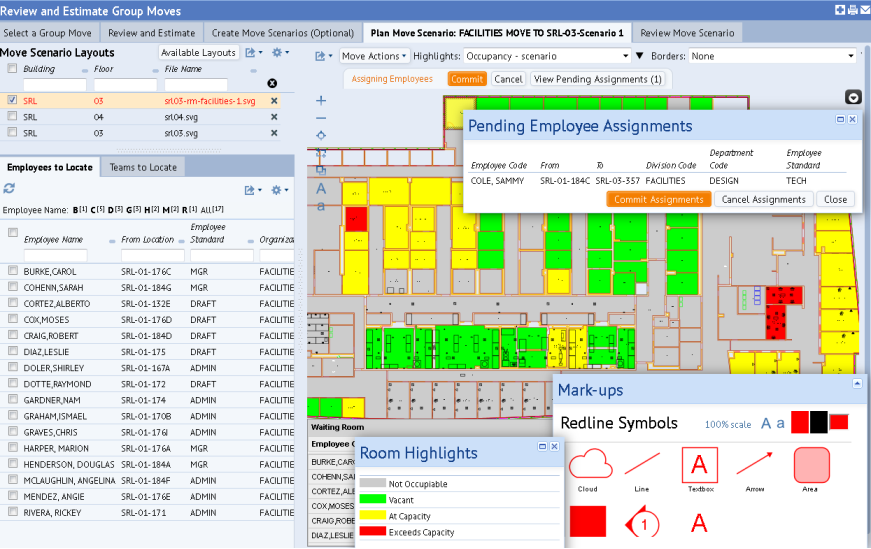This screenshot has height=549, width=871.
Task: Pick the black color swatch in Mark-ups
Action: (819, 422)
